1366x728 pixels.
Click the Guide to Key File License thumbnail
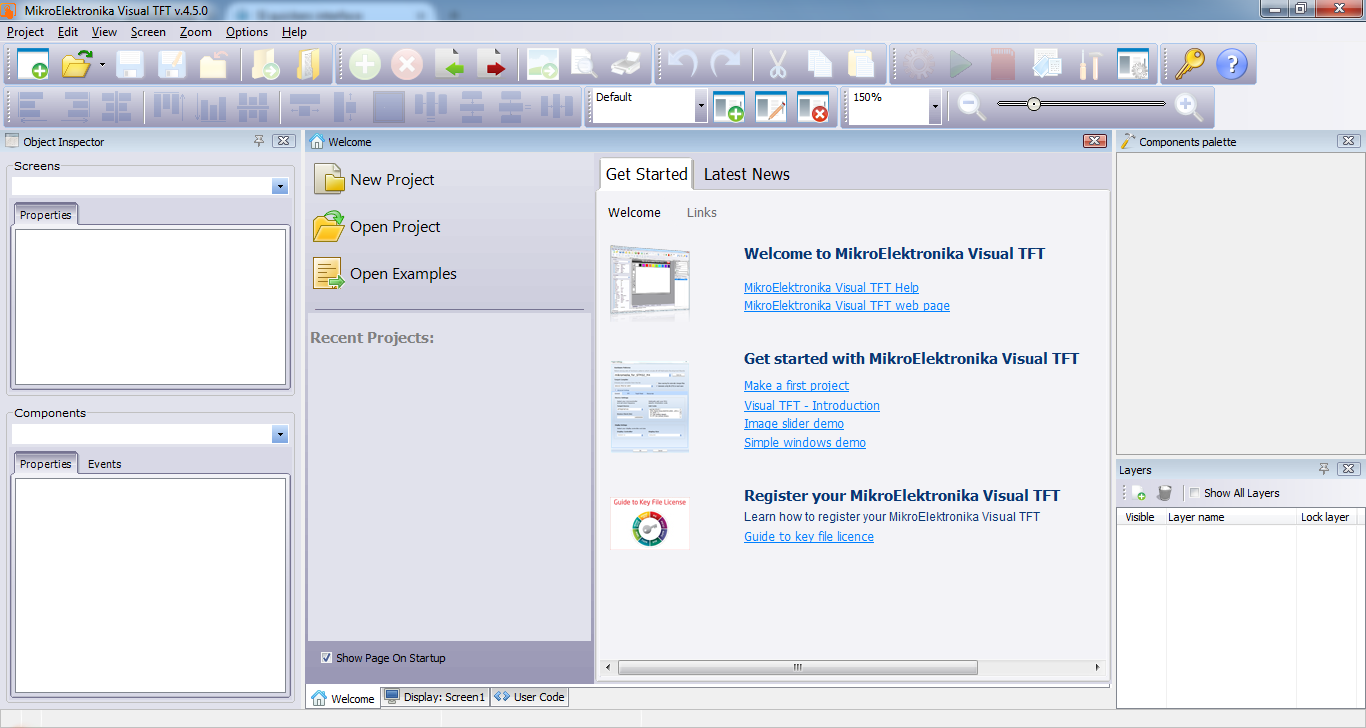[650, 523]
